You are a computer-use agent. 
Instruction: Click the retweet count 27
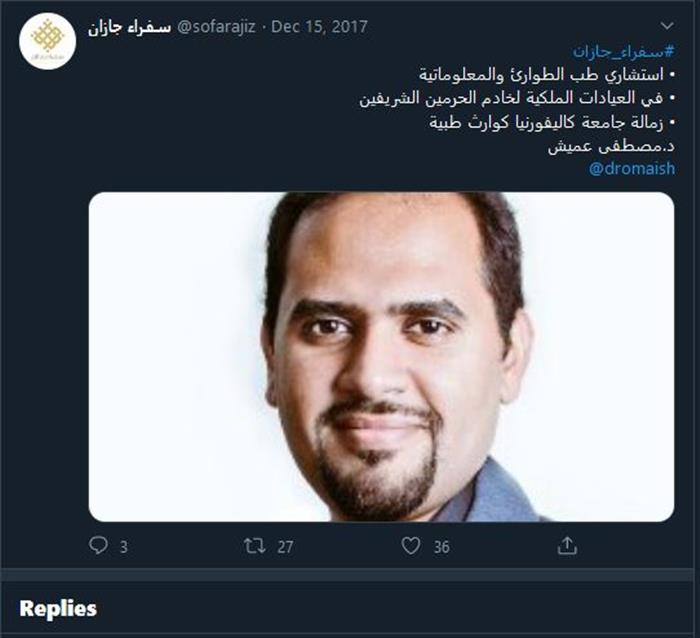click(x=285, y=547)
